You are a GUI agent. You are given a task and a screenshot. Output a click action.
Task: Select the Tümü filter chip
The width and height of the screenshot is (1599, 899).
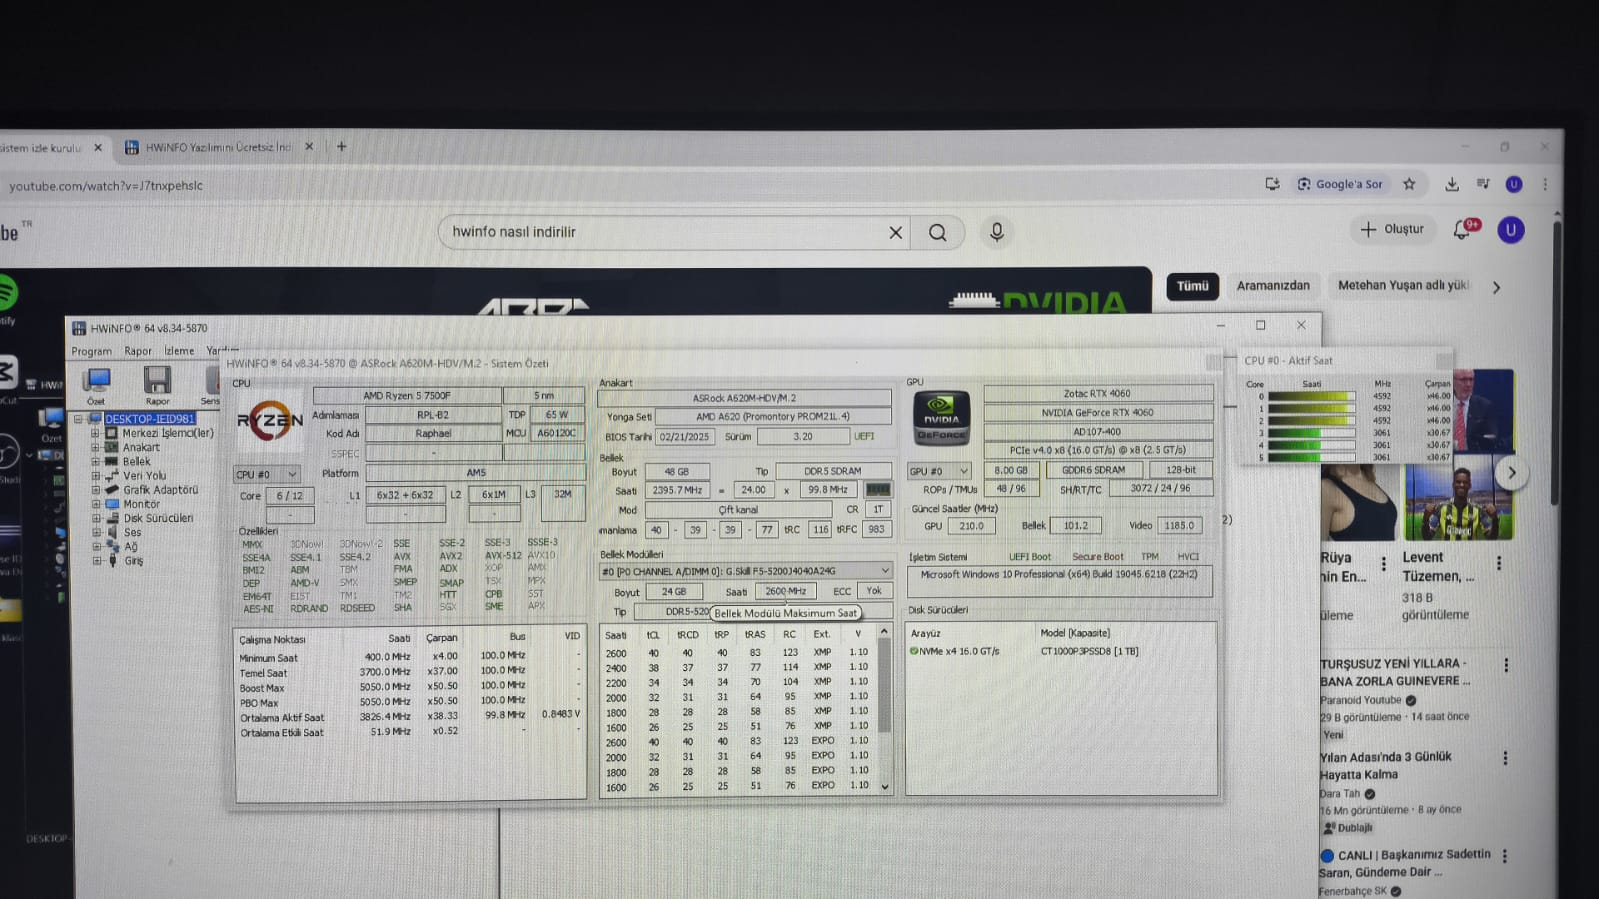(1192, 286)
